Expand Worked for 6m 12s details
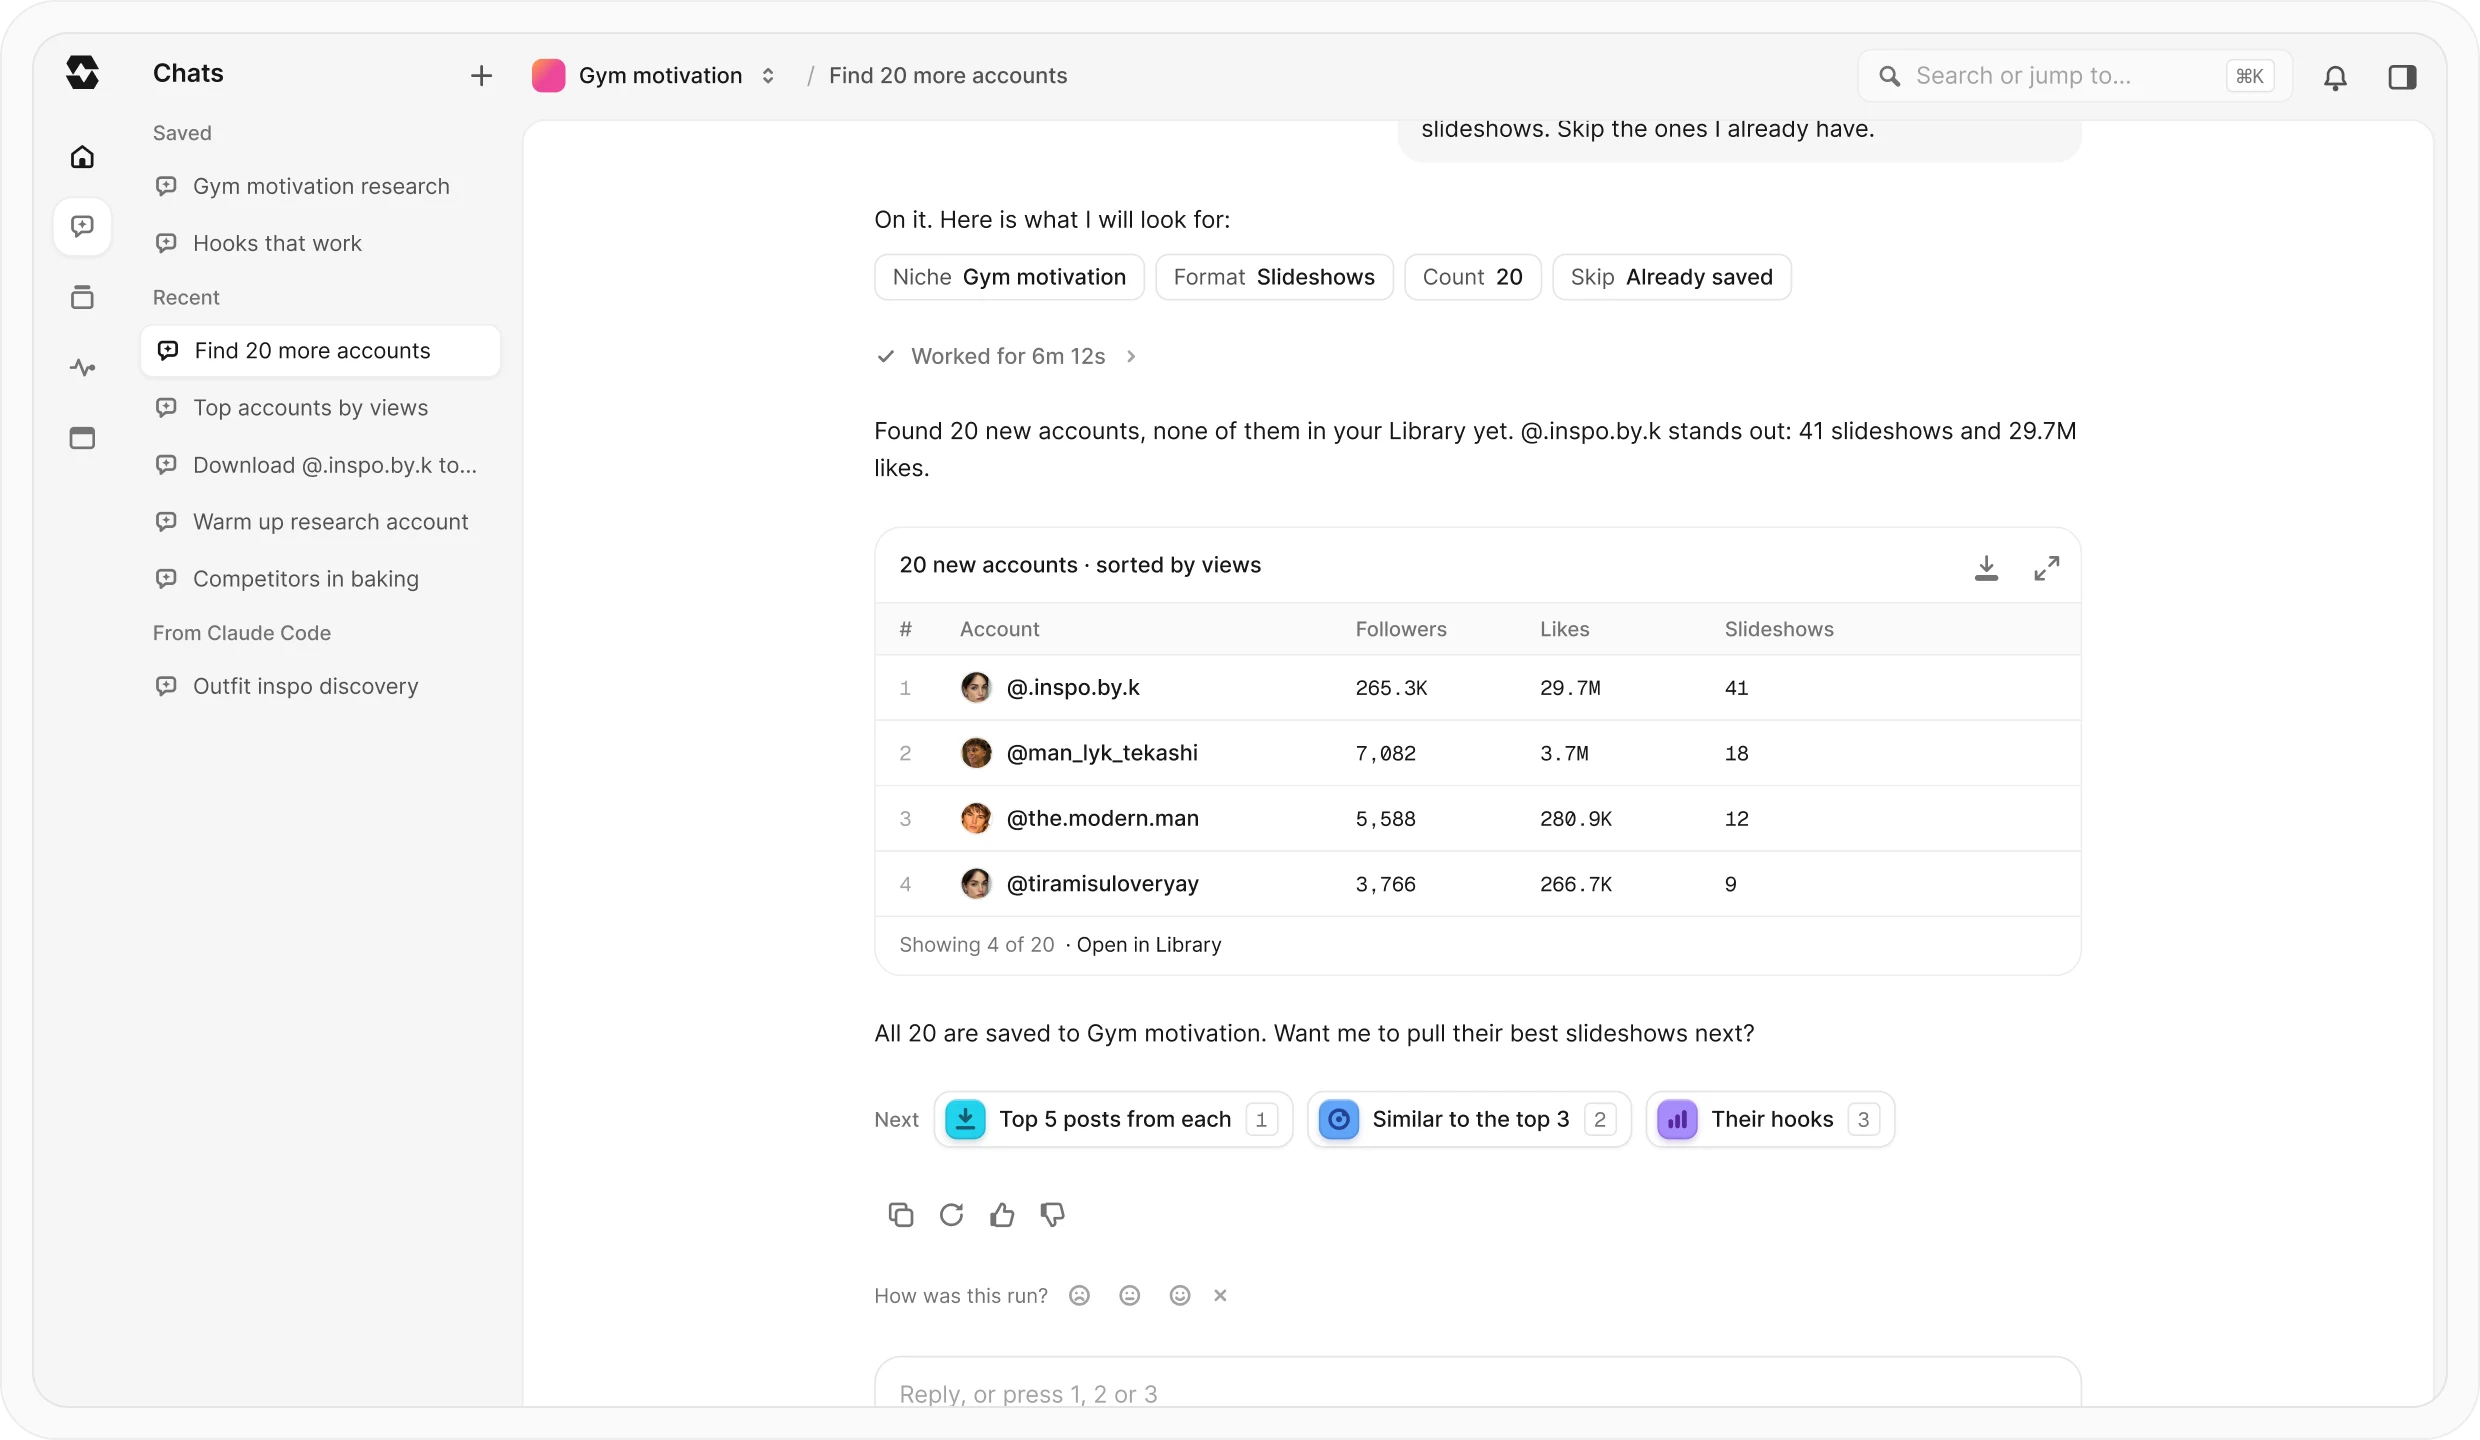Viewport: 2480px width, 1440px height. (x=1006, y=356)
